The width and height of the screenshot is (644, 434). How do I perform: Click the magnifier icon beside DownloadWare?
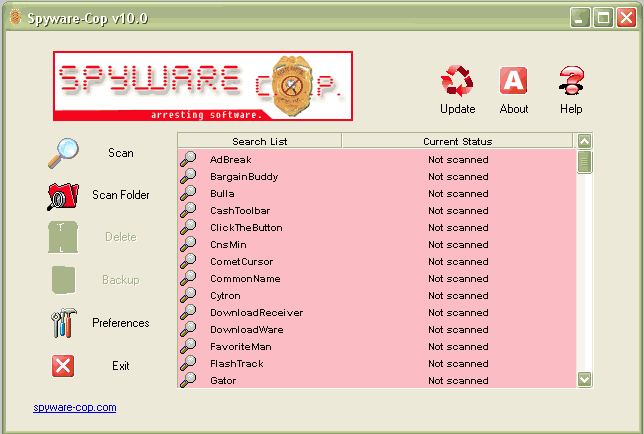point(188,329)
